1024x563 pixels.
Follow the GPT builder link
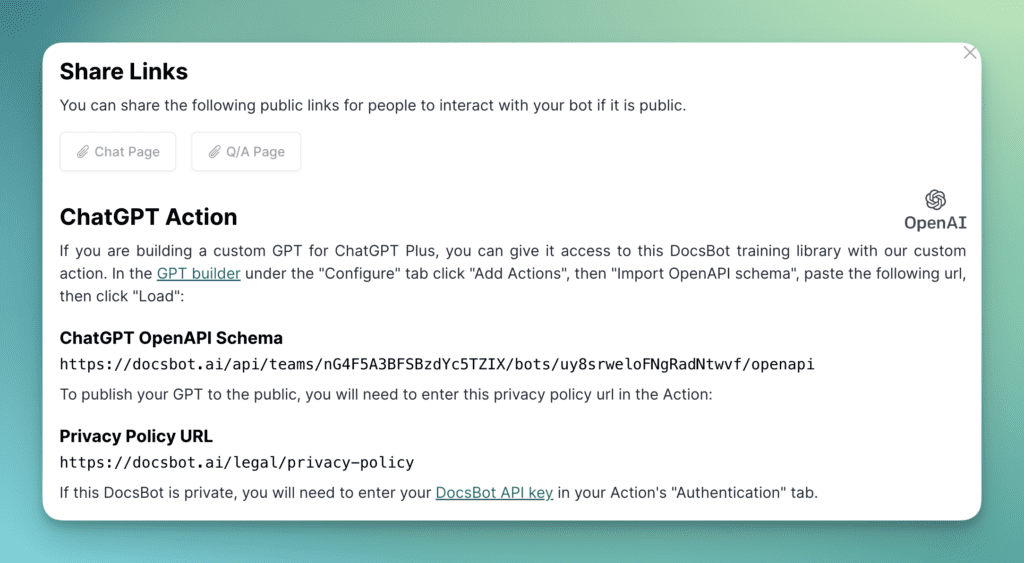coord(198,273)
